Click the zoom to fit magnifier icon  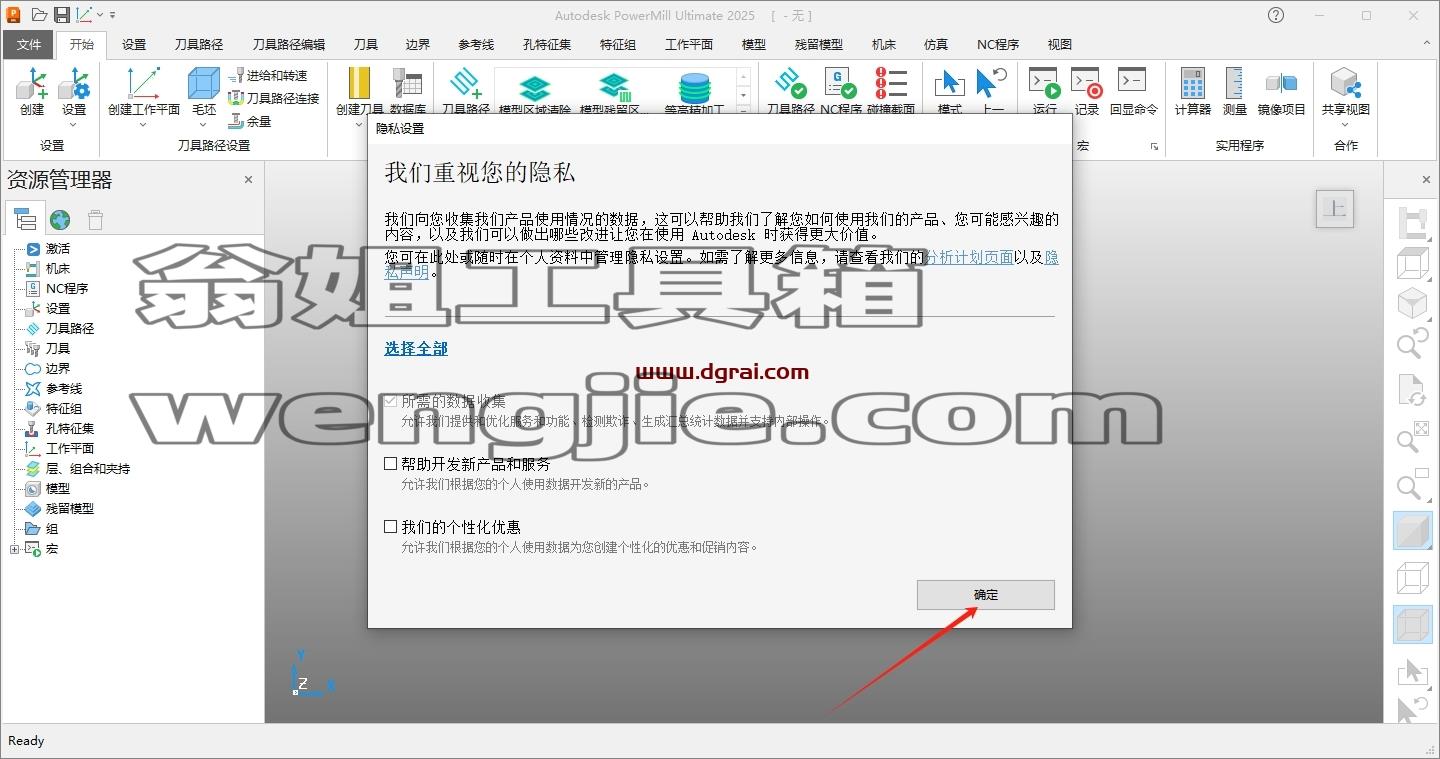pos(1412,437)
